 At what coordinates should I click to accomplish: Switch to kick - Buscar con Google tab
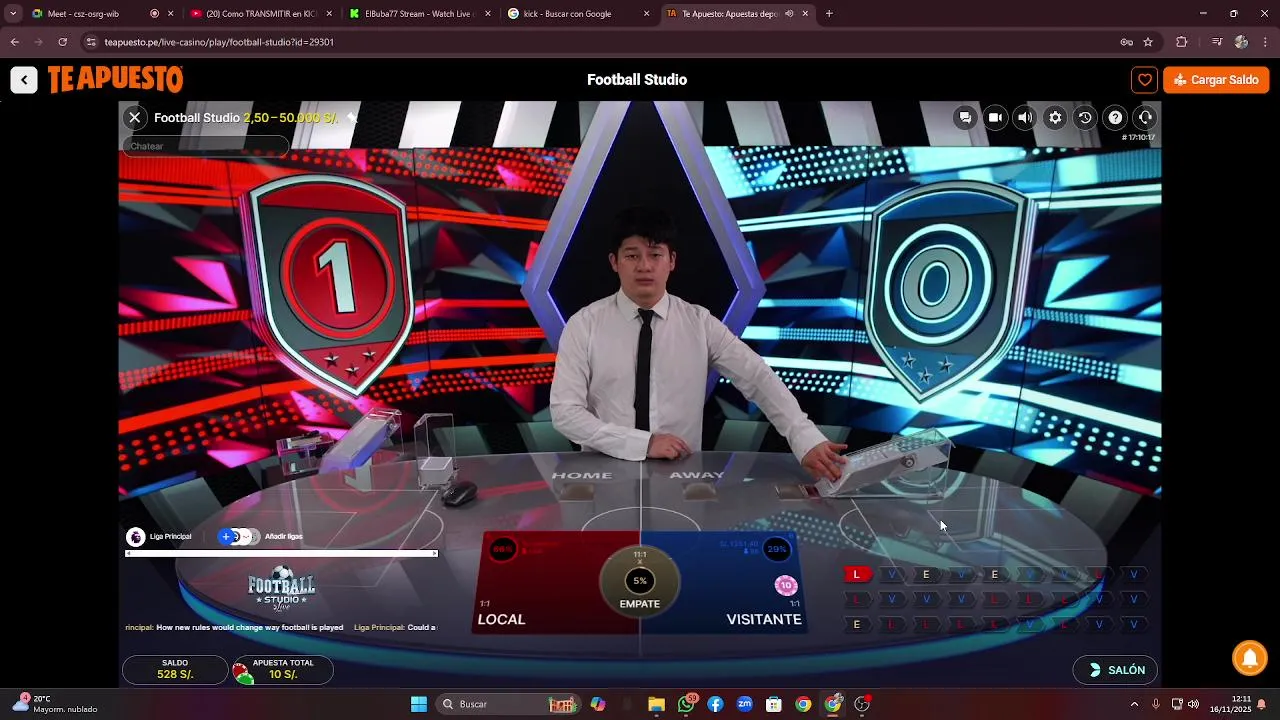click(577, 14)
